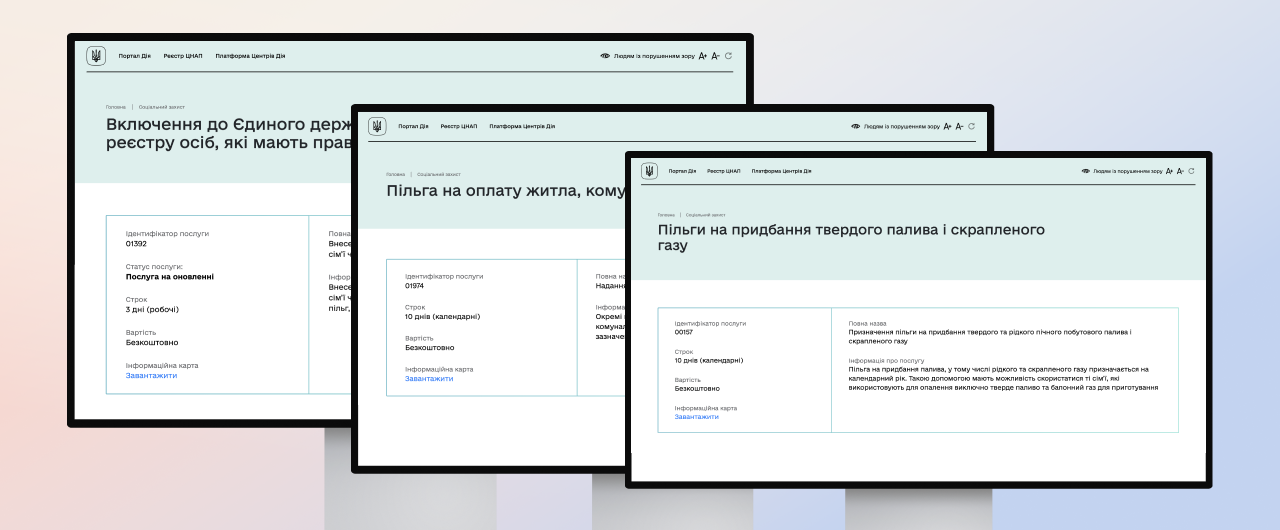This screenshot has height=530, width=1280.
Task: Download the information card for service 00157
Action: tap(696, 416)
